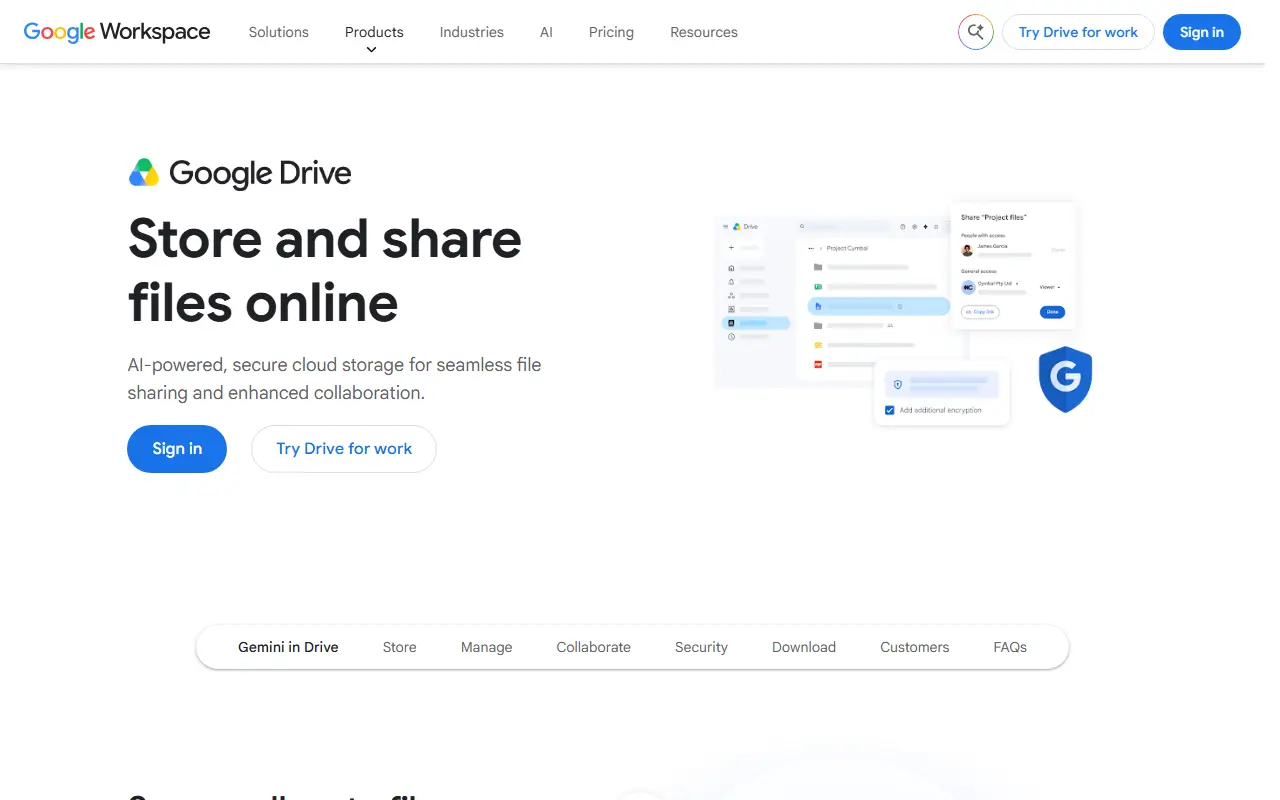
Task: Click the "AI-powered, secure cloud storage" description
Action: click(335, 379)
